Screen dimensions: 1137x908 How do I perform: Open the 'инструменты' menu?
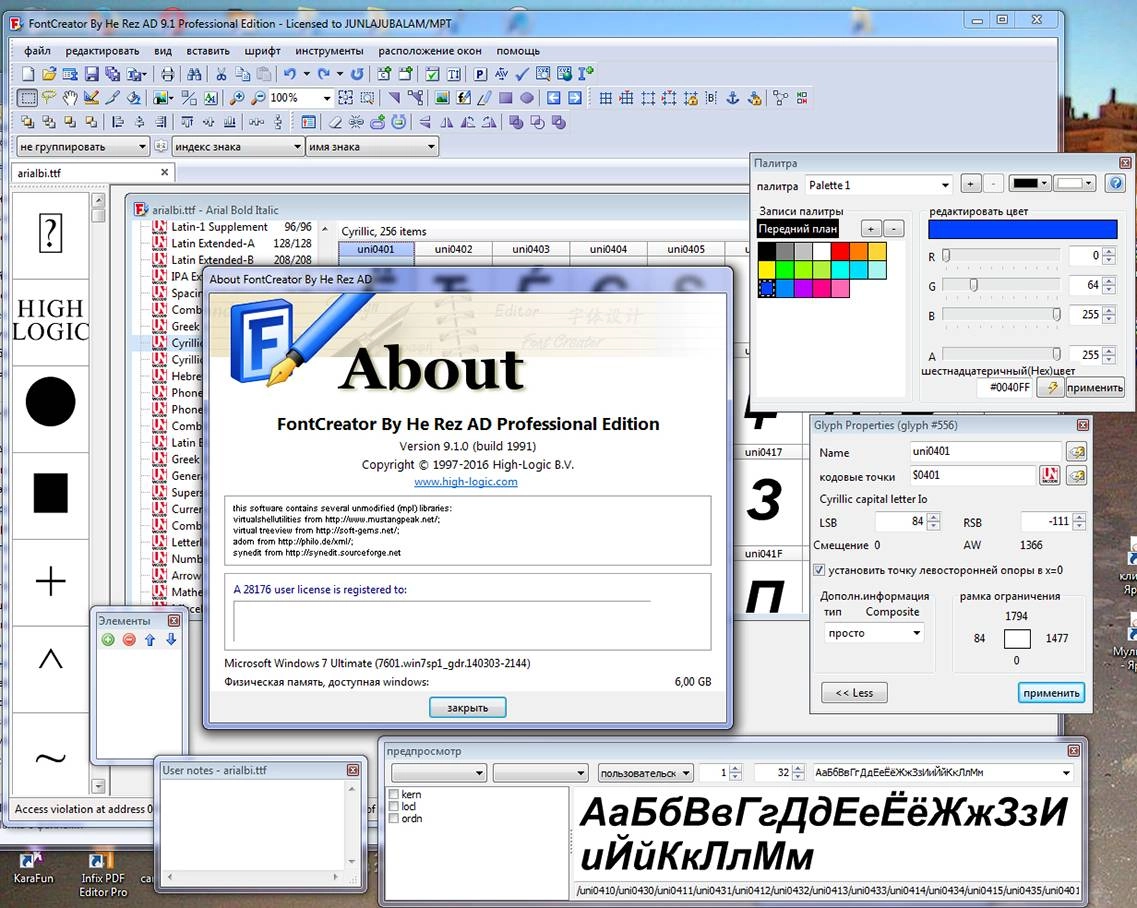329,51
